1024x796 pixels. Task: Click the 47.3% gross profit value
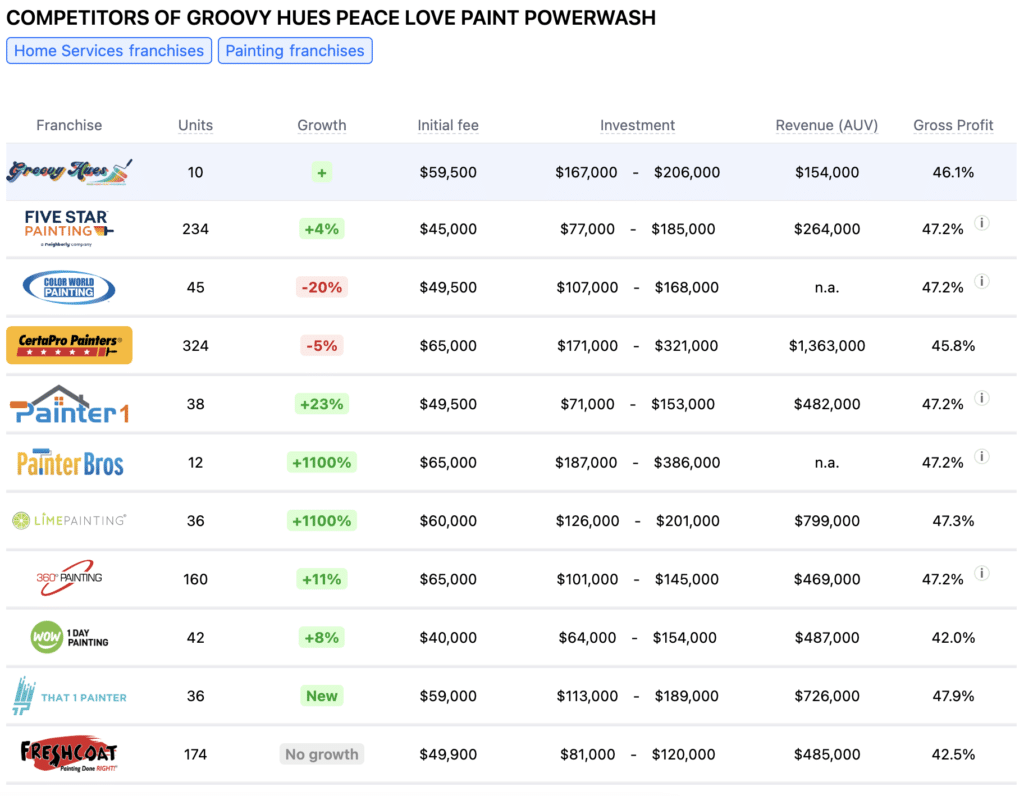[x=953, y=520]
